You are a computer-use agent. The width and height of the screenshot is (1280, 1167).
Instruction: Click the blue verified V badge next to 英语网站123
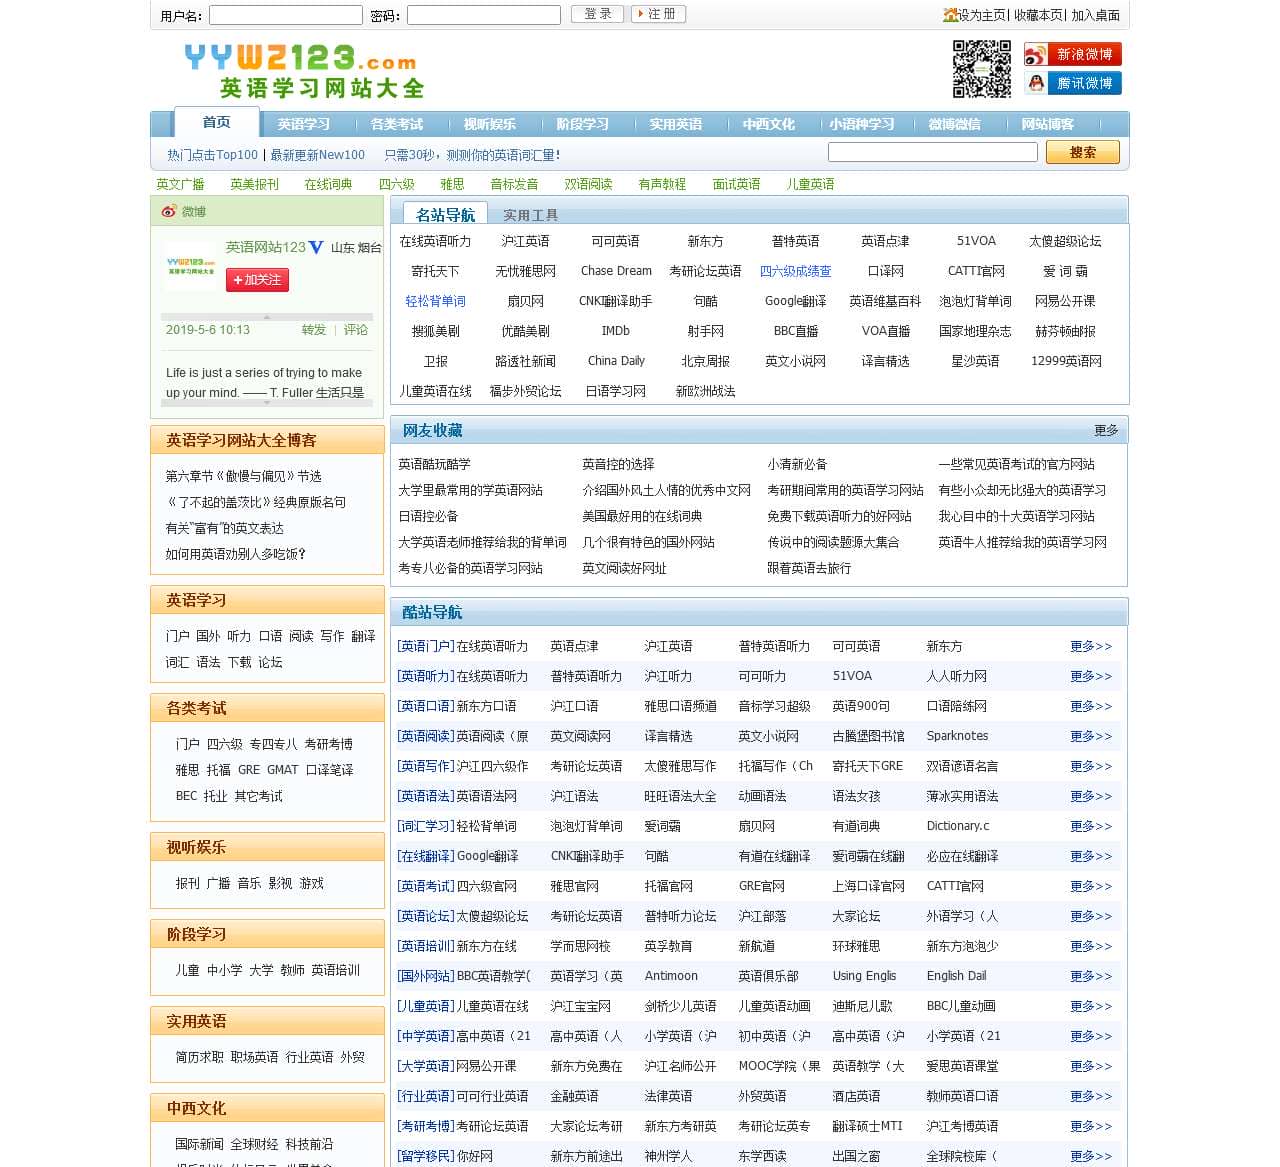click(316, 247)
